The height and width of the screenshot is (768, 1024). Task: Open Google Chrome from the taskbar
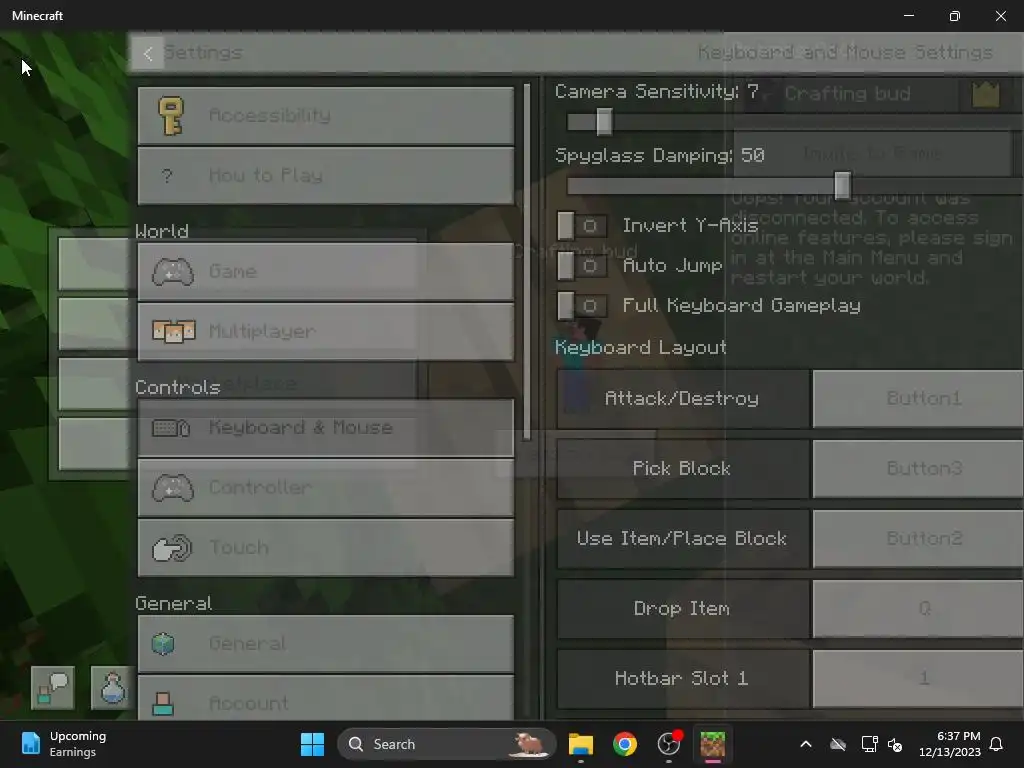(625, 744)
